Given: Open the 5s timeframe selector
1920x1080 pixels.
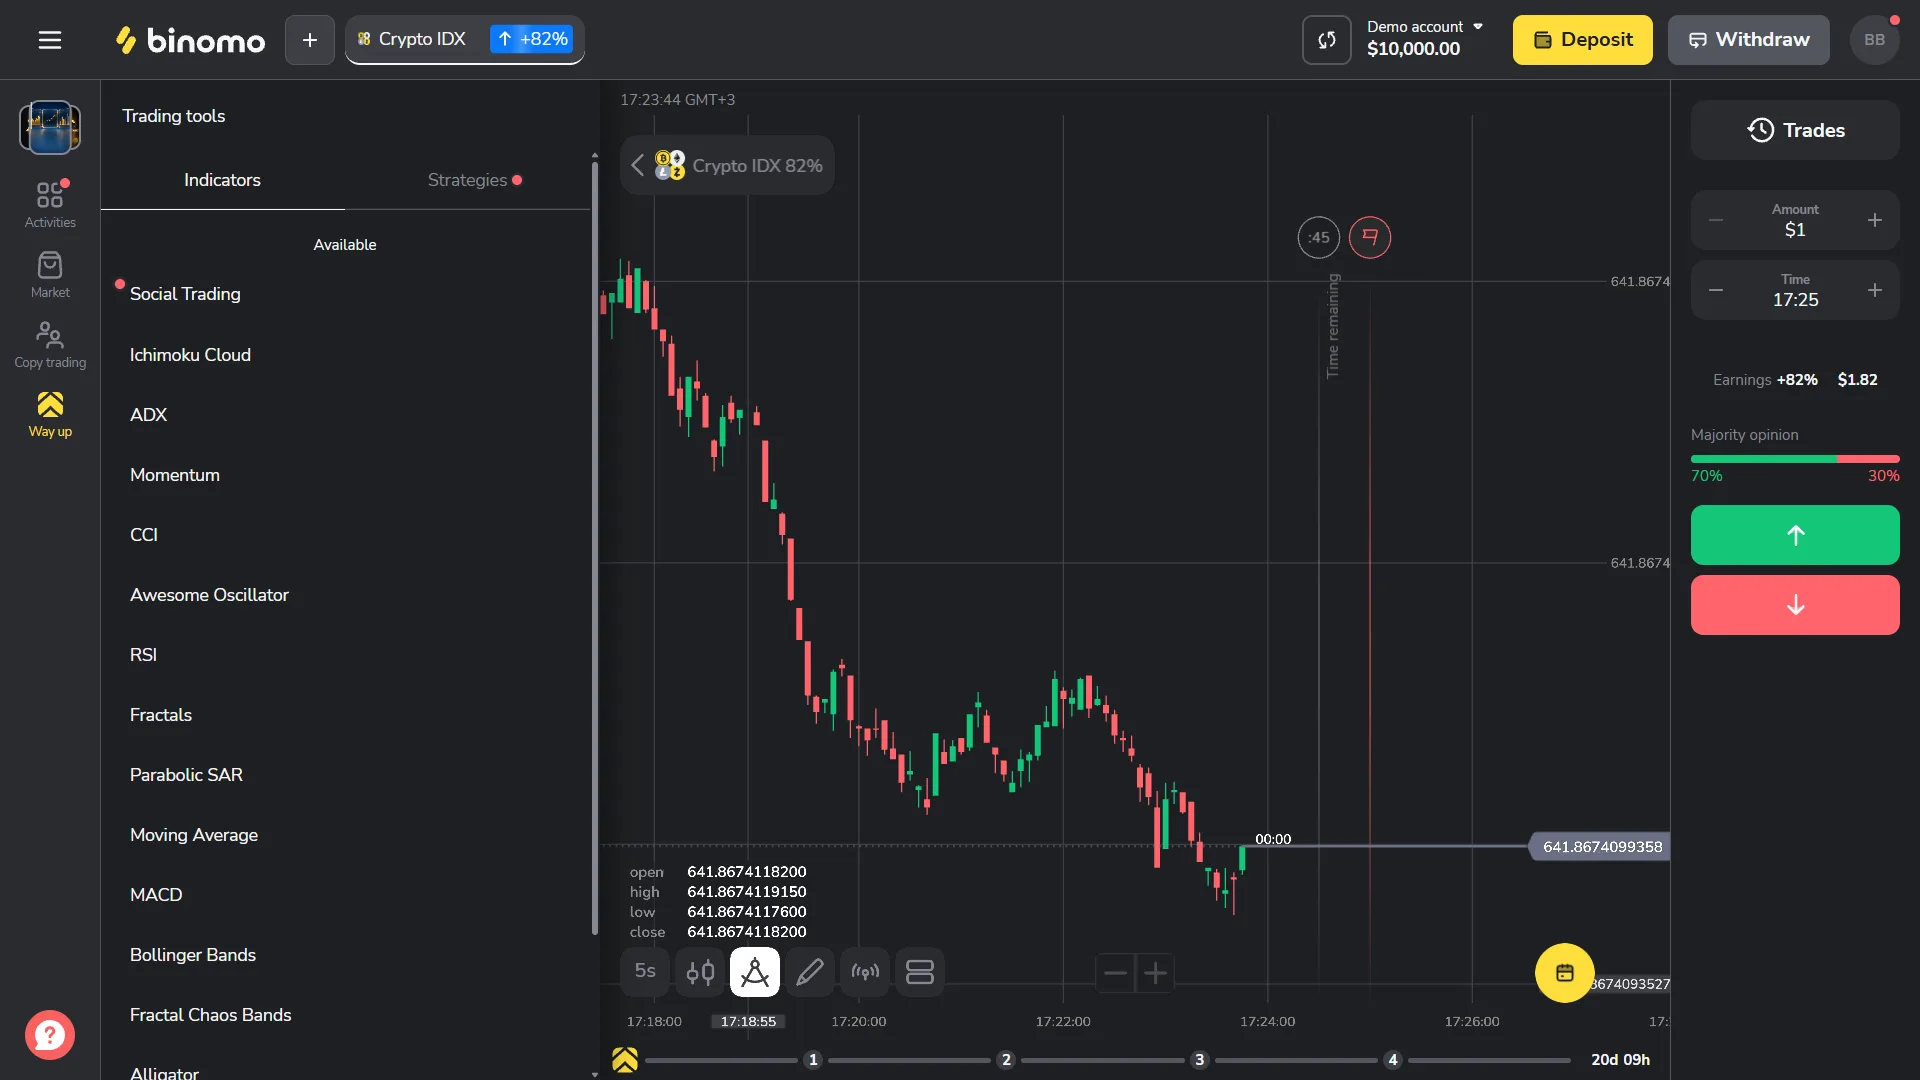Looking at the screenshot, I should [645, 972].
